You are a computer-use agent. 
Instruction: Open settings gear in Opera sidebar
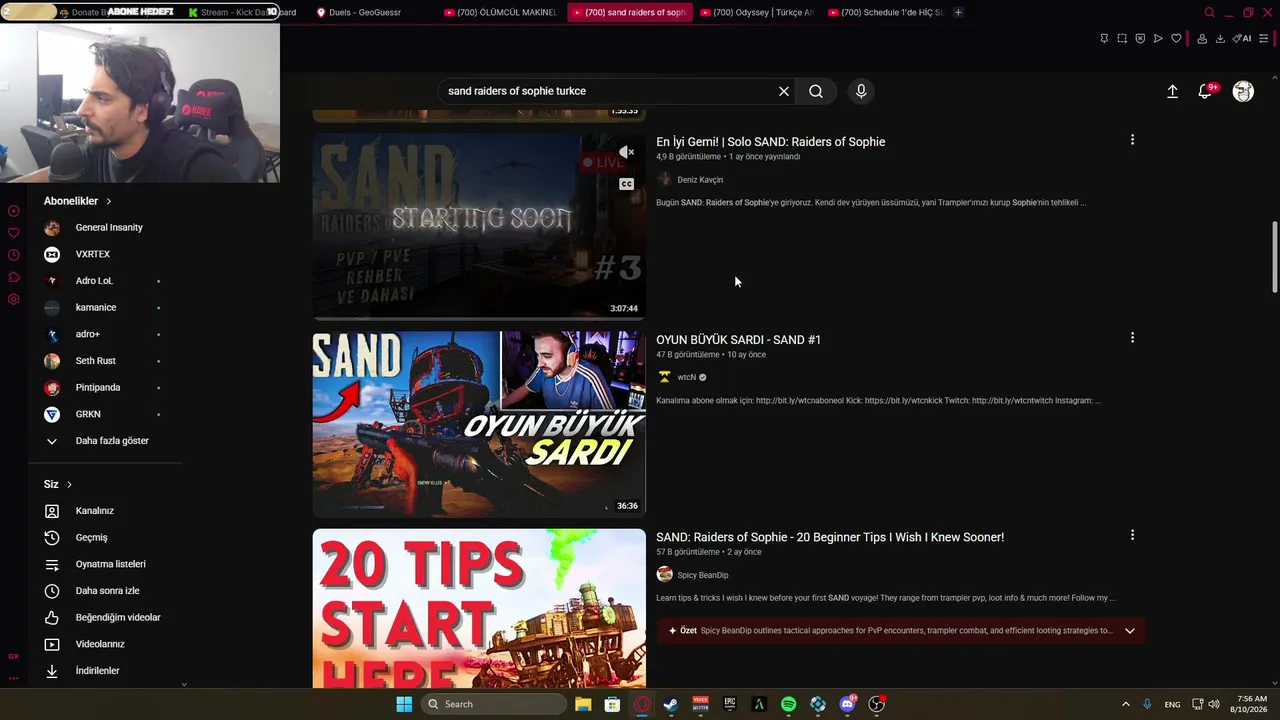14,299
